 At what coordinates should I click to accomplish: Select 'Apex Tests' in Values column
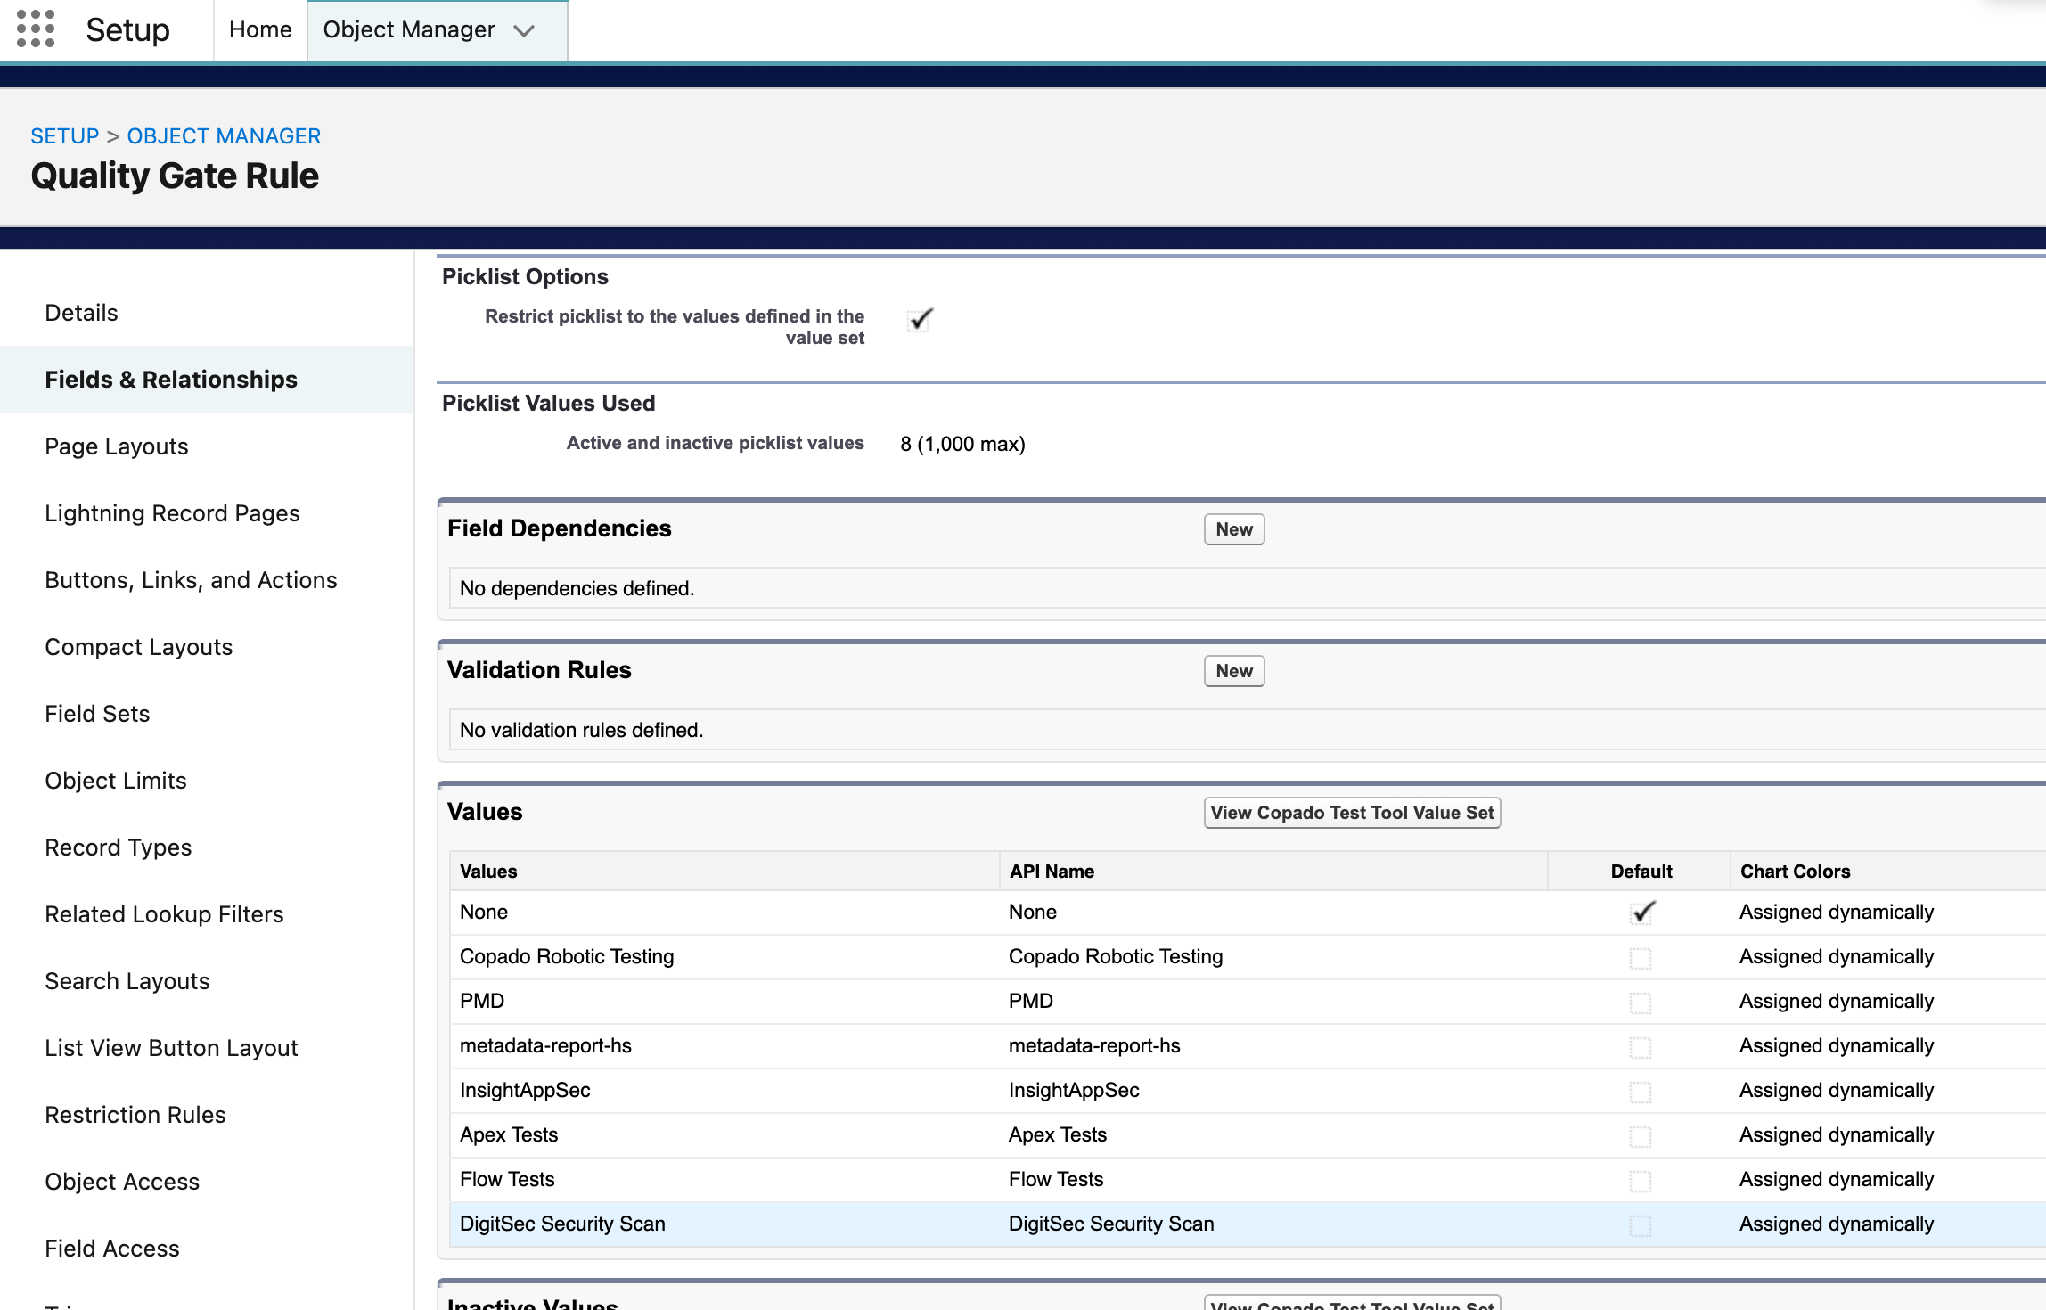[x=509, y=1135]
